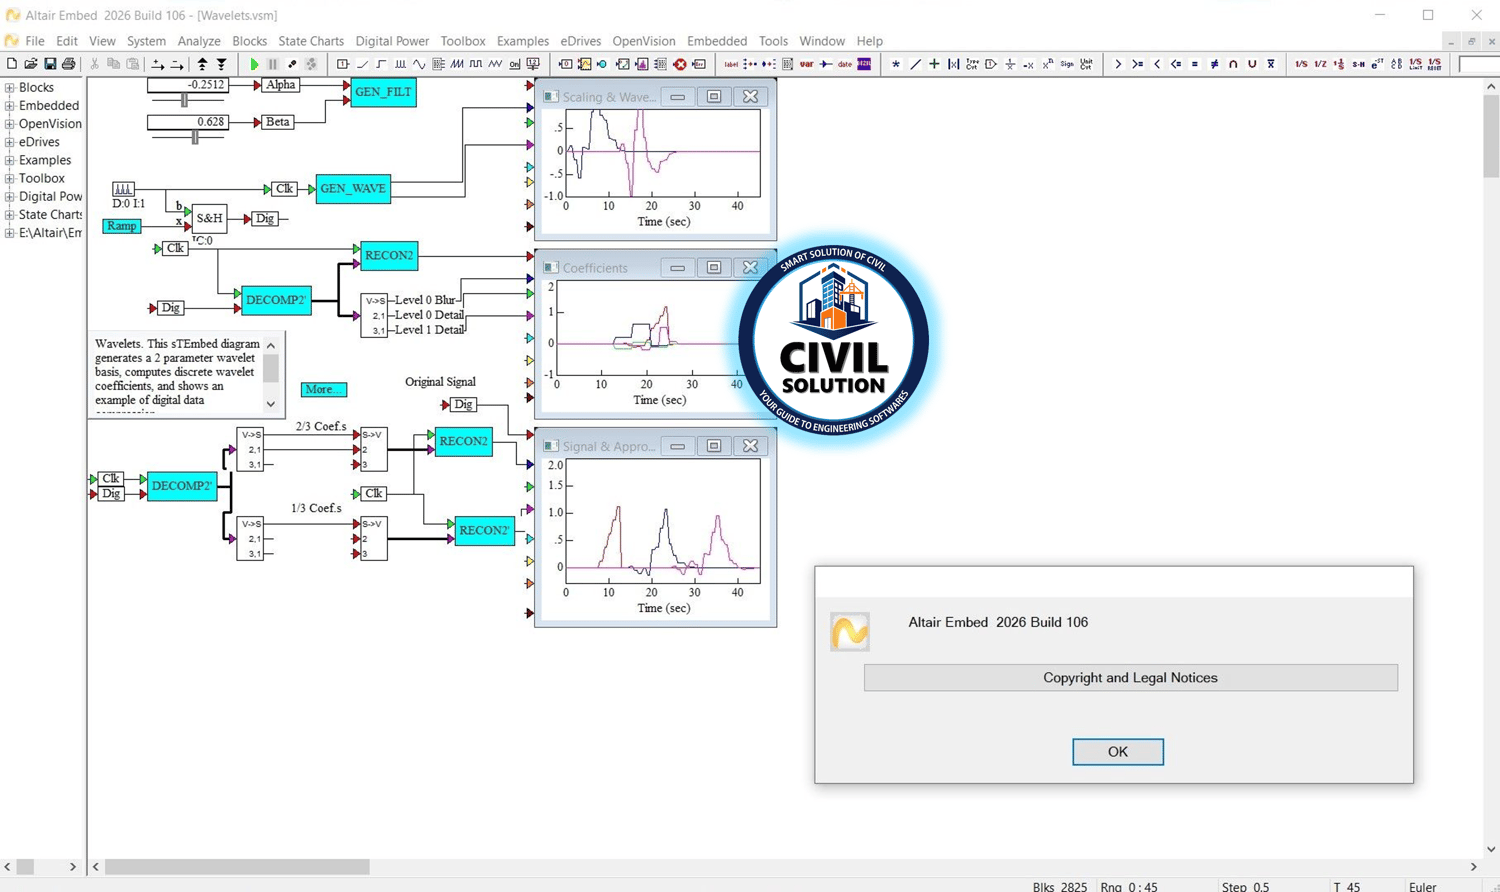This screenshot has width=1500, height=892.
Task: Click 'Euler' in the status bar
Action: click(1422, 886)
